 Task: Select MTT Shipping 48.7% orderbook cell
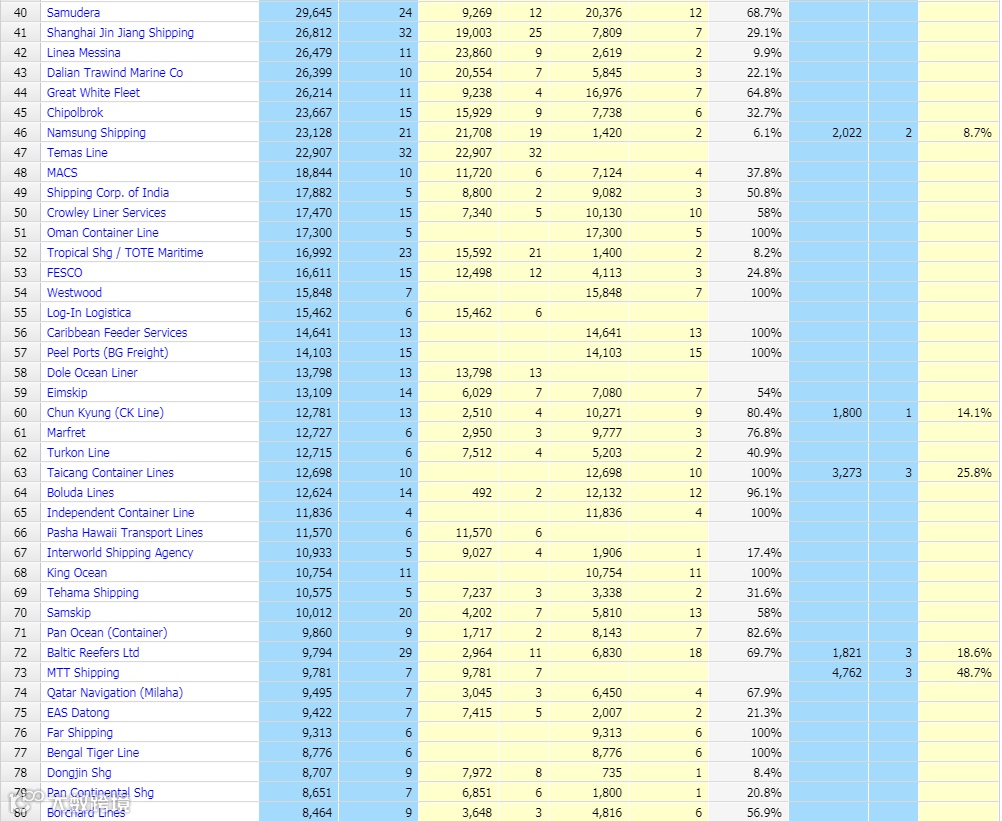pyautogui.click(x=974, y=673)
